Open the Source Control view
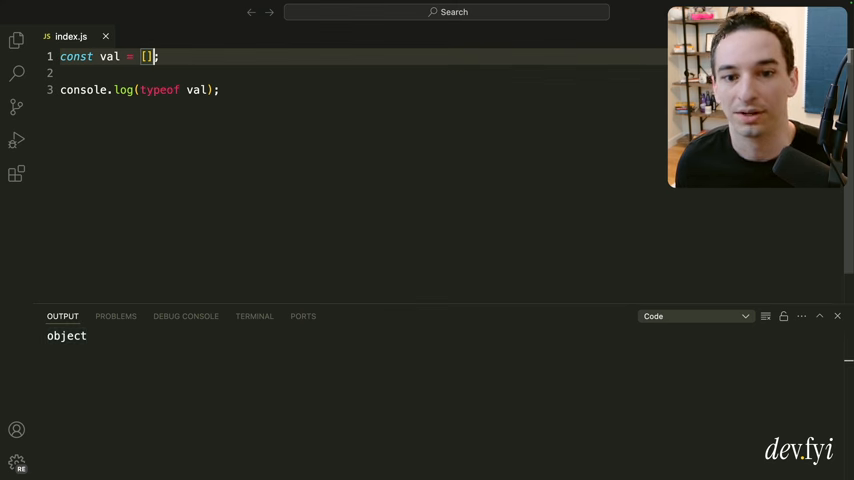The image size is (854, 480). (16, 107)
